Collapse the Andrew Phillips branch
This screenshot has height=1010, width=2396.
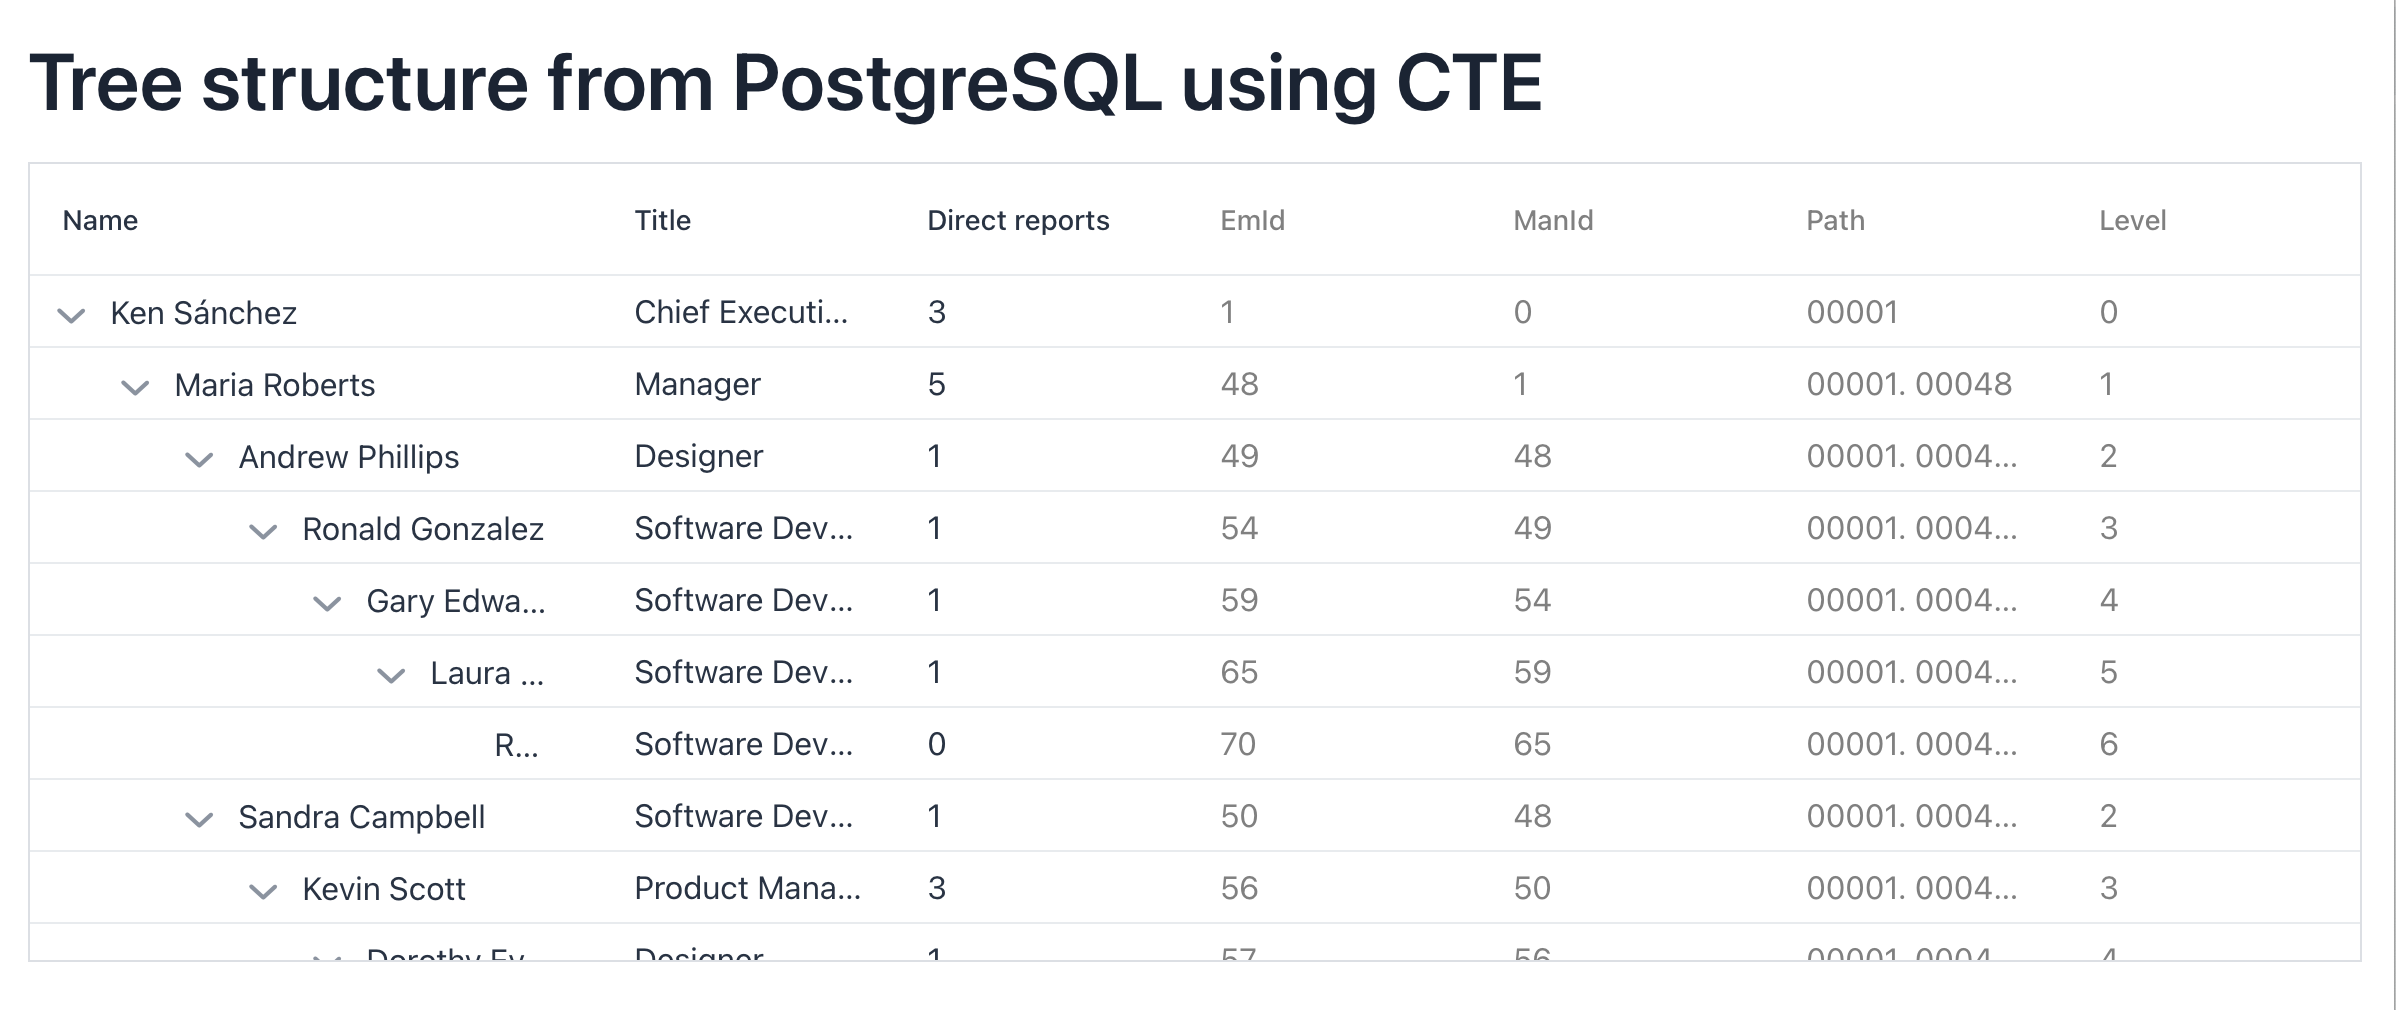[x=198, y=458]
